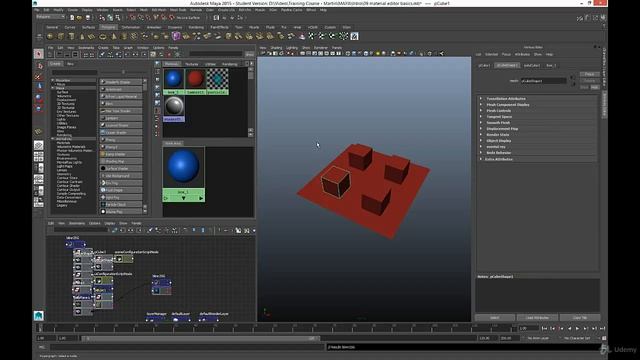
Task: Click the Select button at panel bottom
Action: coord(494,318)
